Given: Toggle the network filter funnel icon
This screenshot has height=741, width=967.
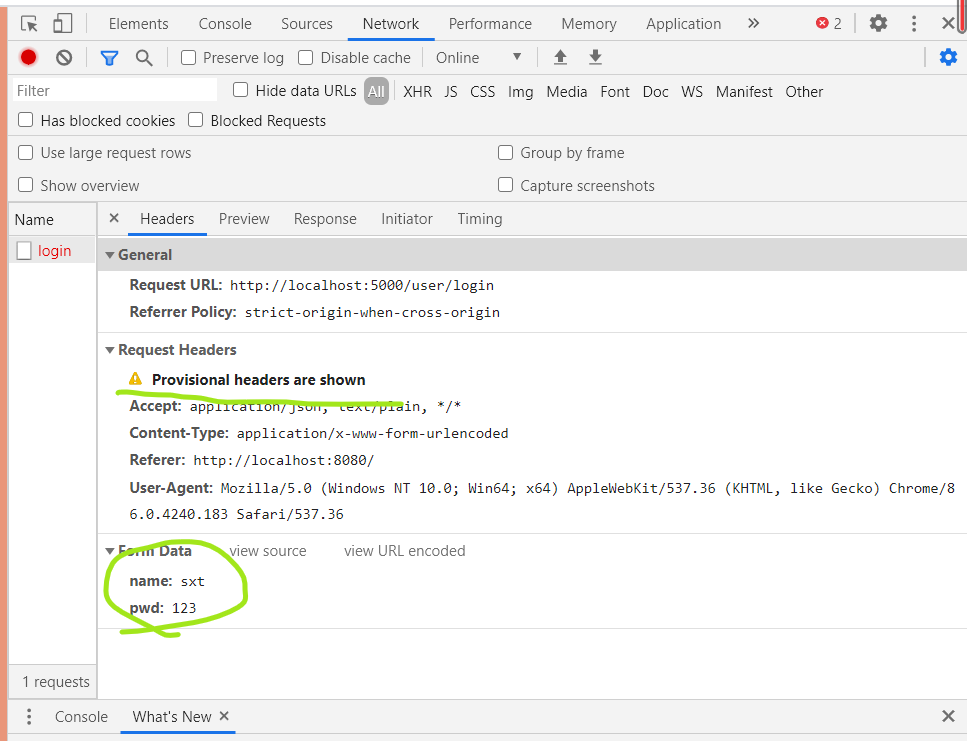Looking at the screenshot, I should 109,58.
